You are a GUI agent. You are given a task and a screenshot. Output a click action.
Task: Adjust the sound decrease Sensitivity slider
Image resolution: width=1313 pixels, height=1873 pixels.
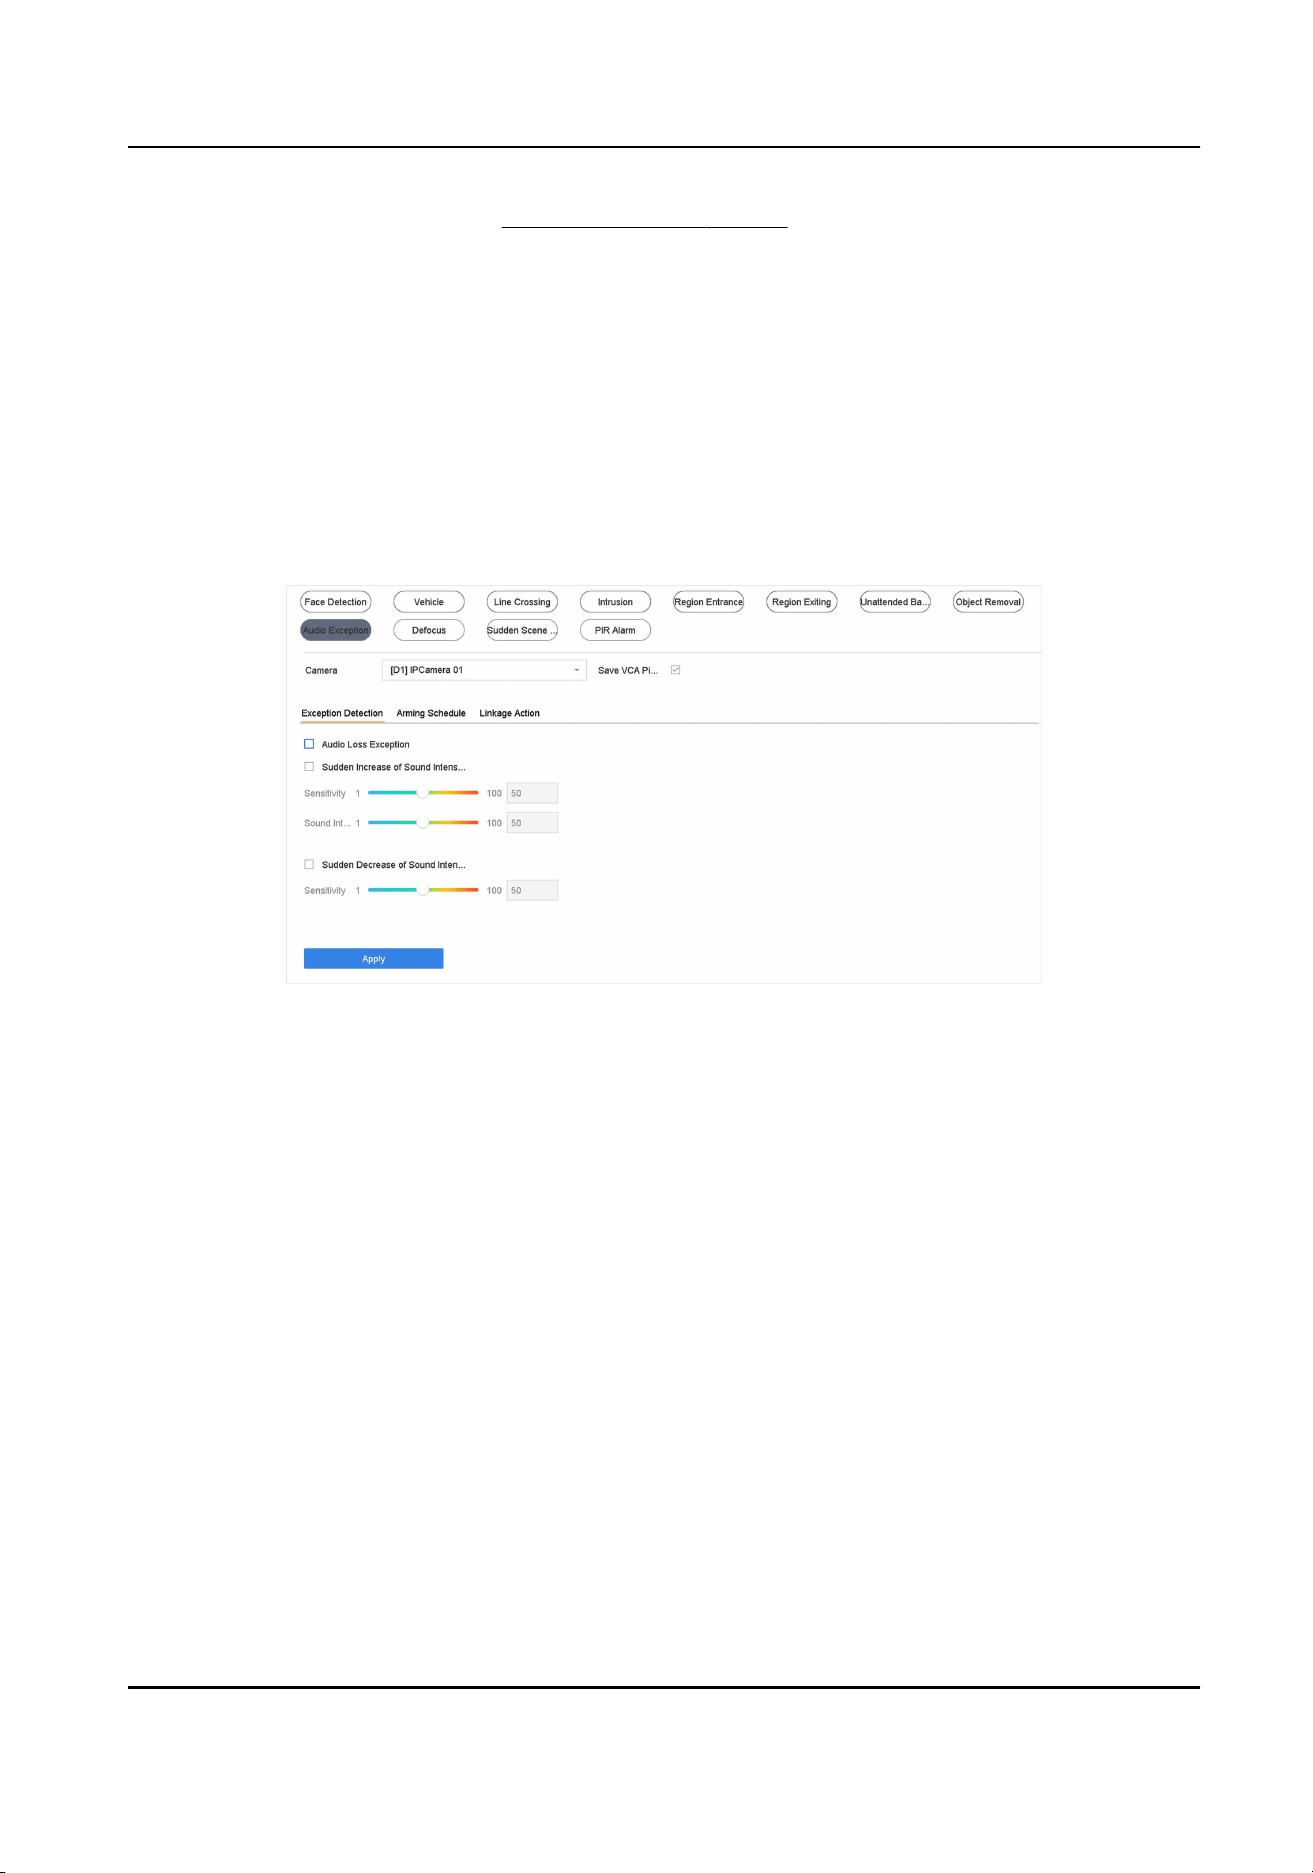[x=423, y=890]
